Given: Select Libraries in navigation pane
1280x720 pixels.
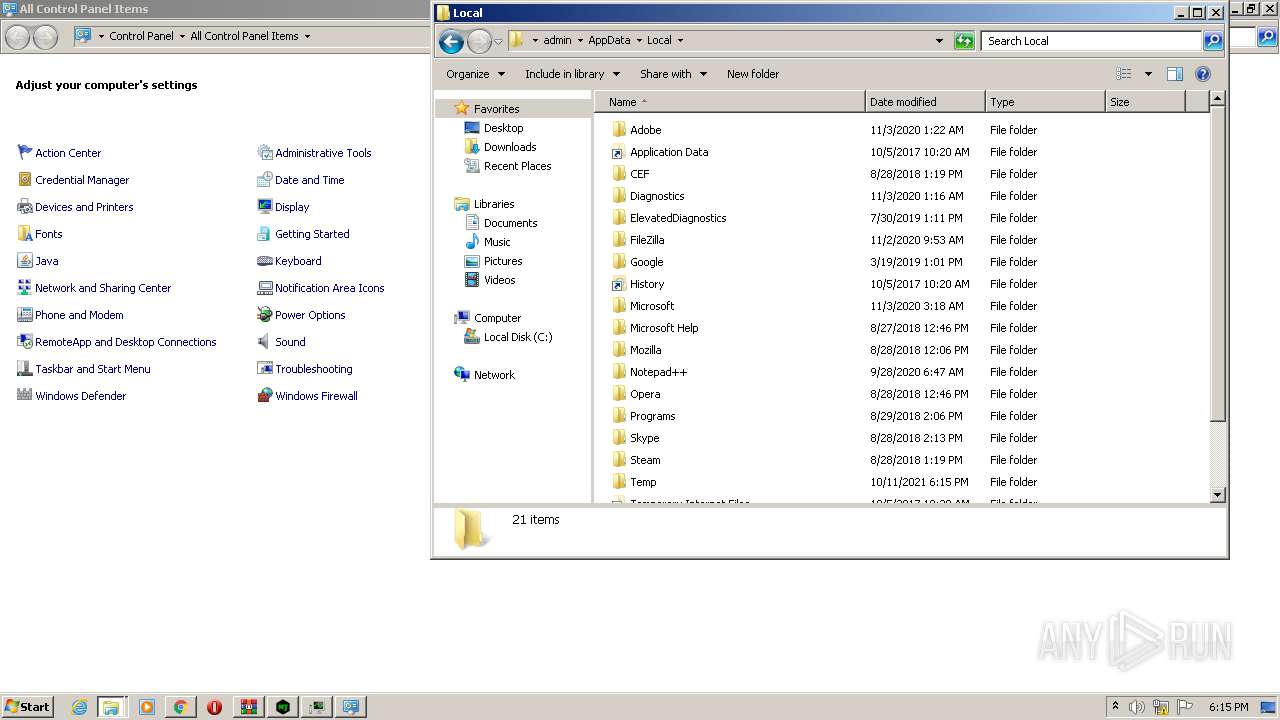Looking at the screenshot, I should pyautogui.click(x=494, y=204).
